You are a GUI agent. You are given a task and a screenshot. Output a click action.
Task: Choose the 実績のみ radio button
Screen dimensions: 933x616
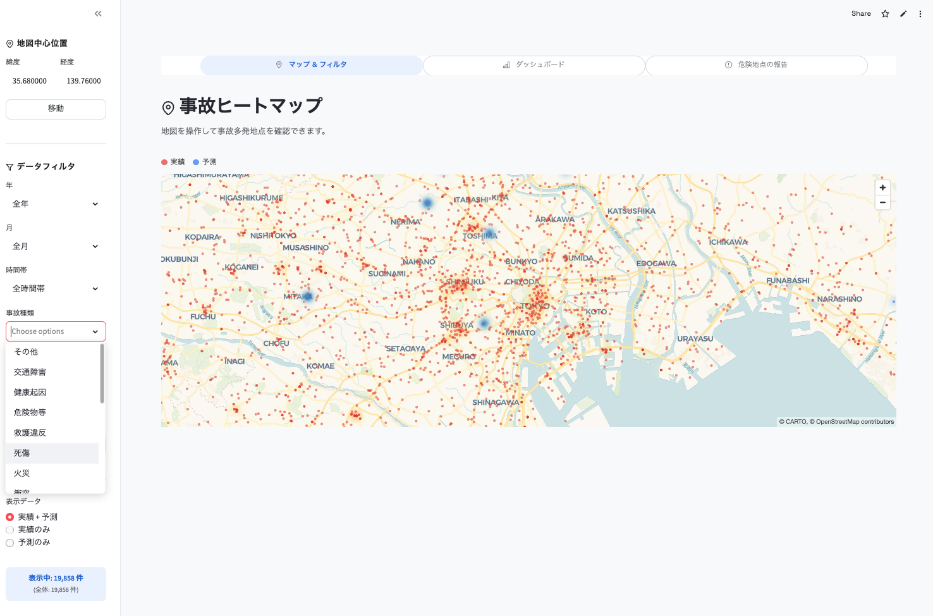click(x=10, y=529)
